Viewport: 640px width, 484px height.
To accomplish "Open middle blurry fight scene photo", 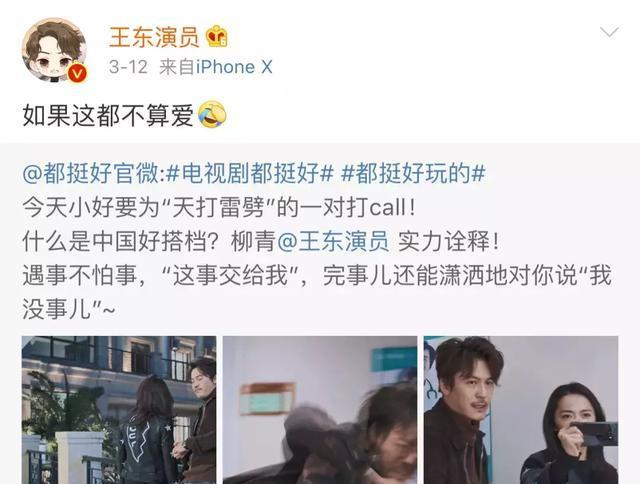I will [x=320, y=410].
